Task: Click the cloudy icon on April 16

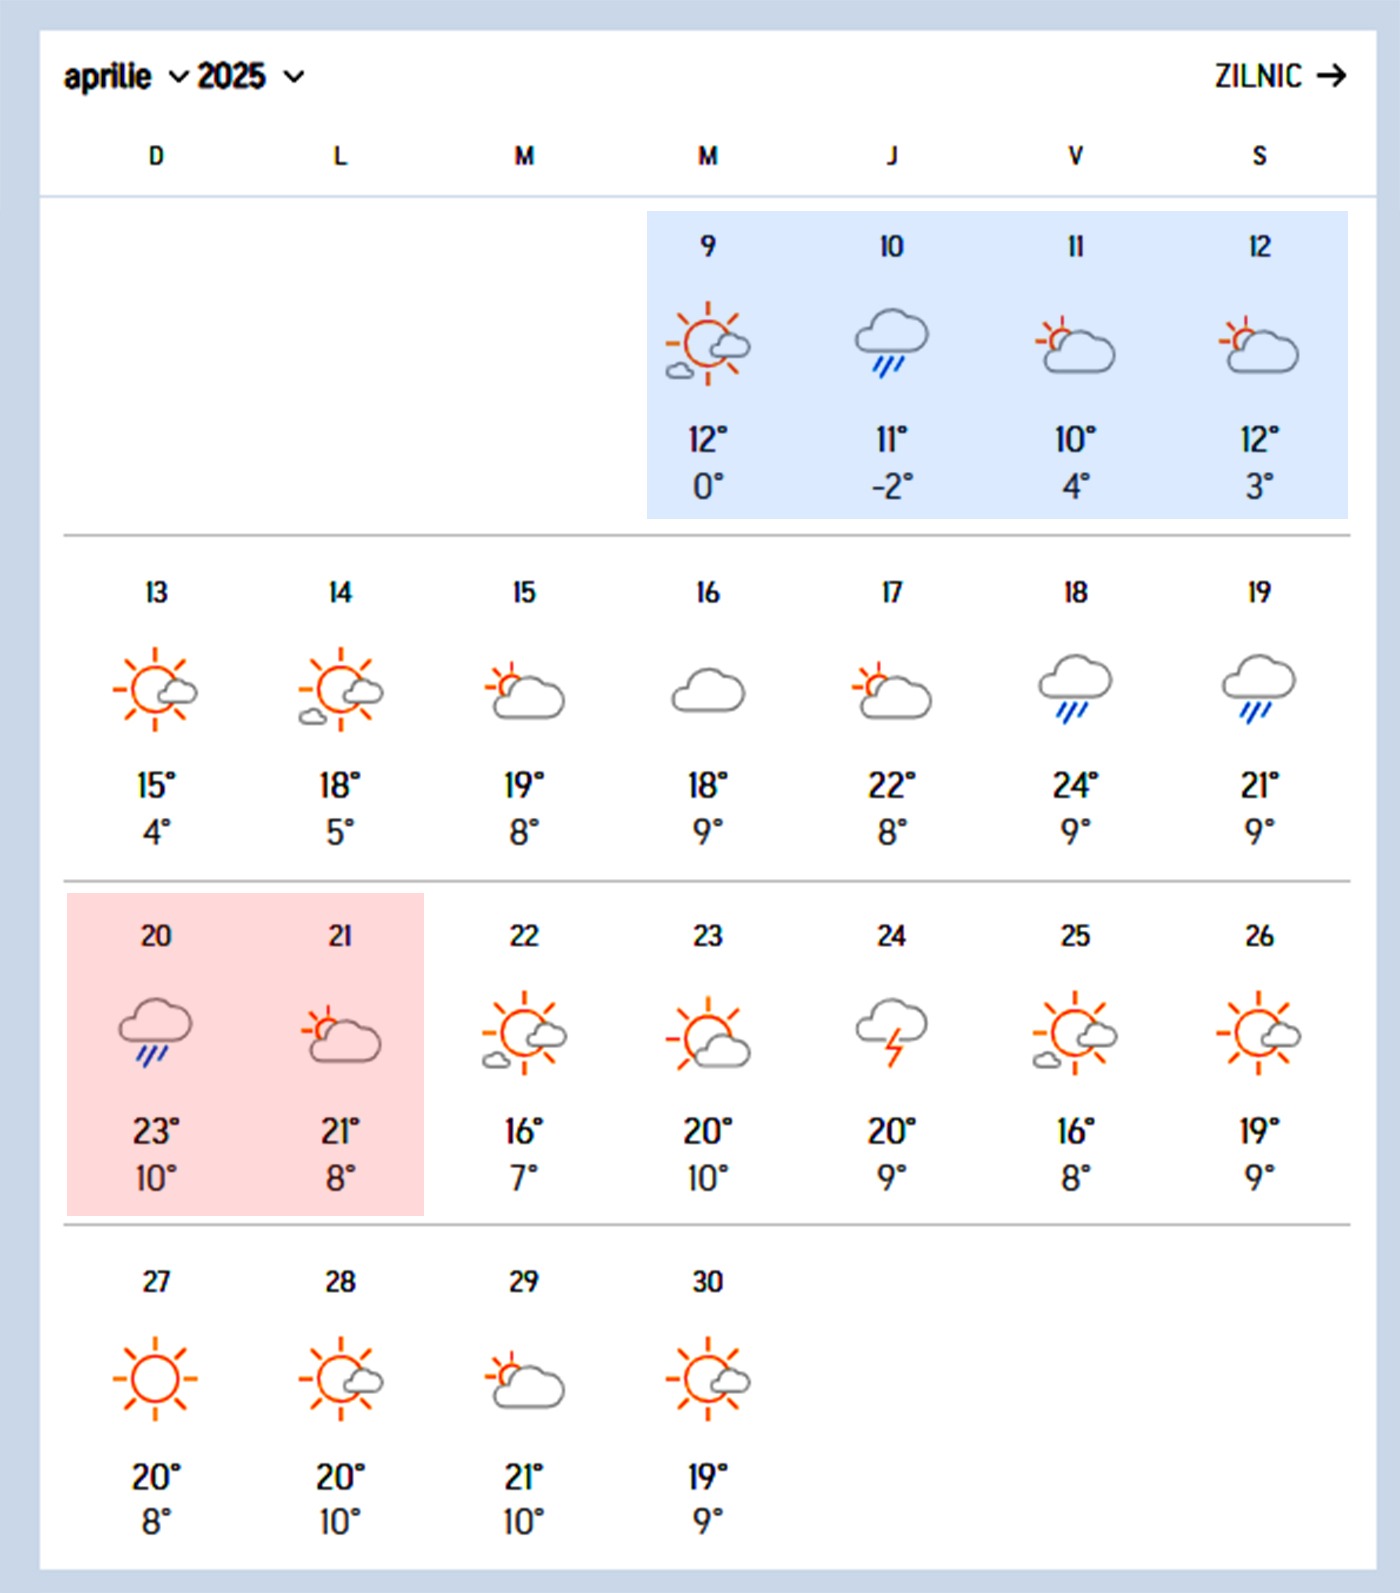Action: [708, 690]
